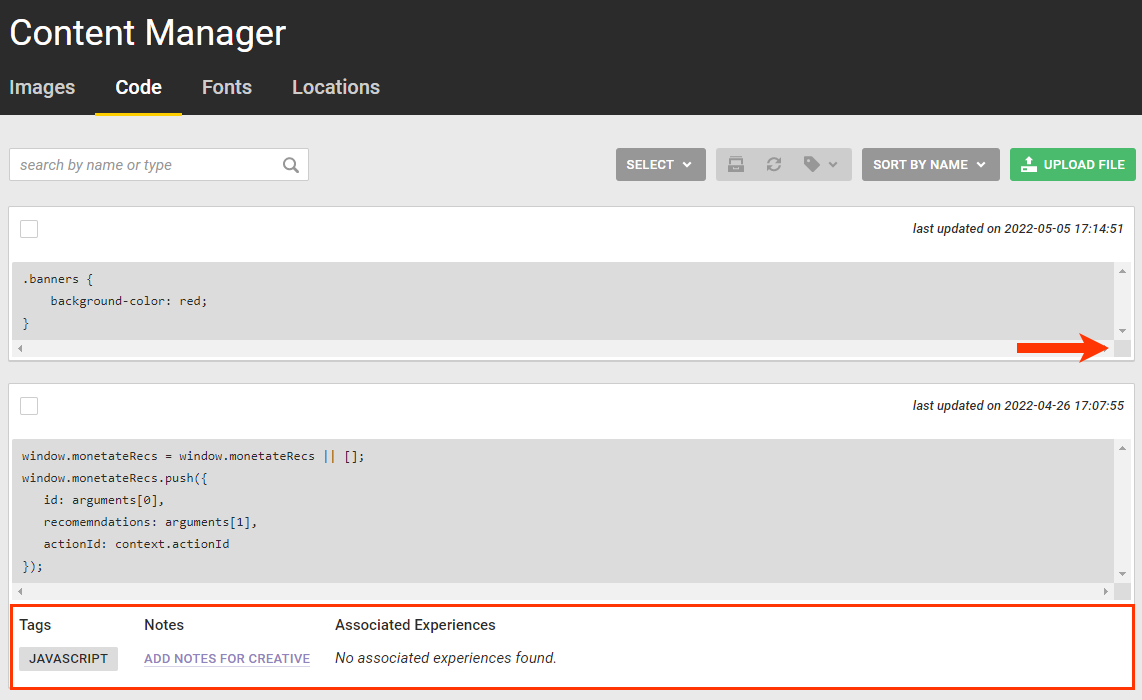The width and height of the screenshot is (1142, 700).
Task: Click the 'recomemndations: arguments[1],' line
Action: [x=150, y=522]
